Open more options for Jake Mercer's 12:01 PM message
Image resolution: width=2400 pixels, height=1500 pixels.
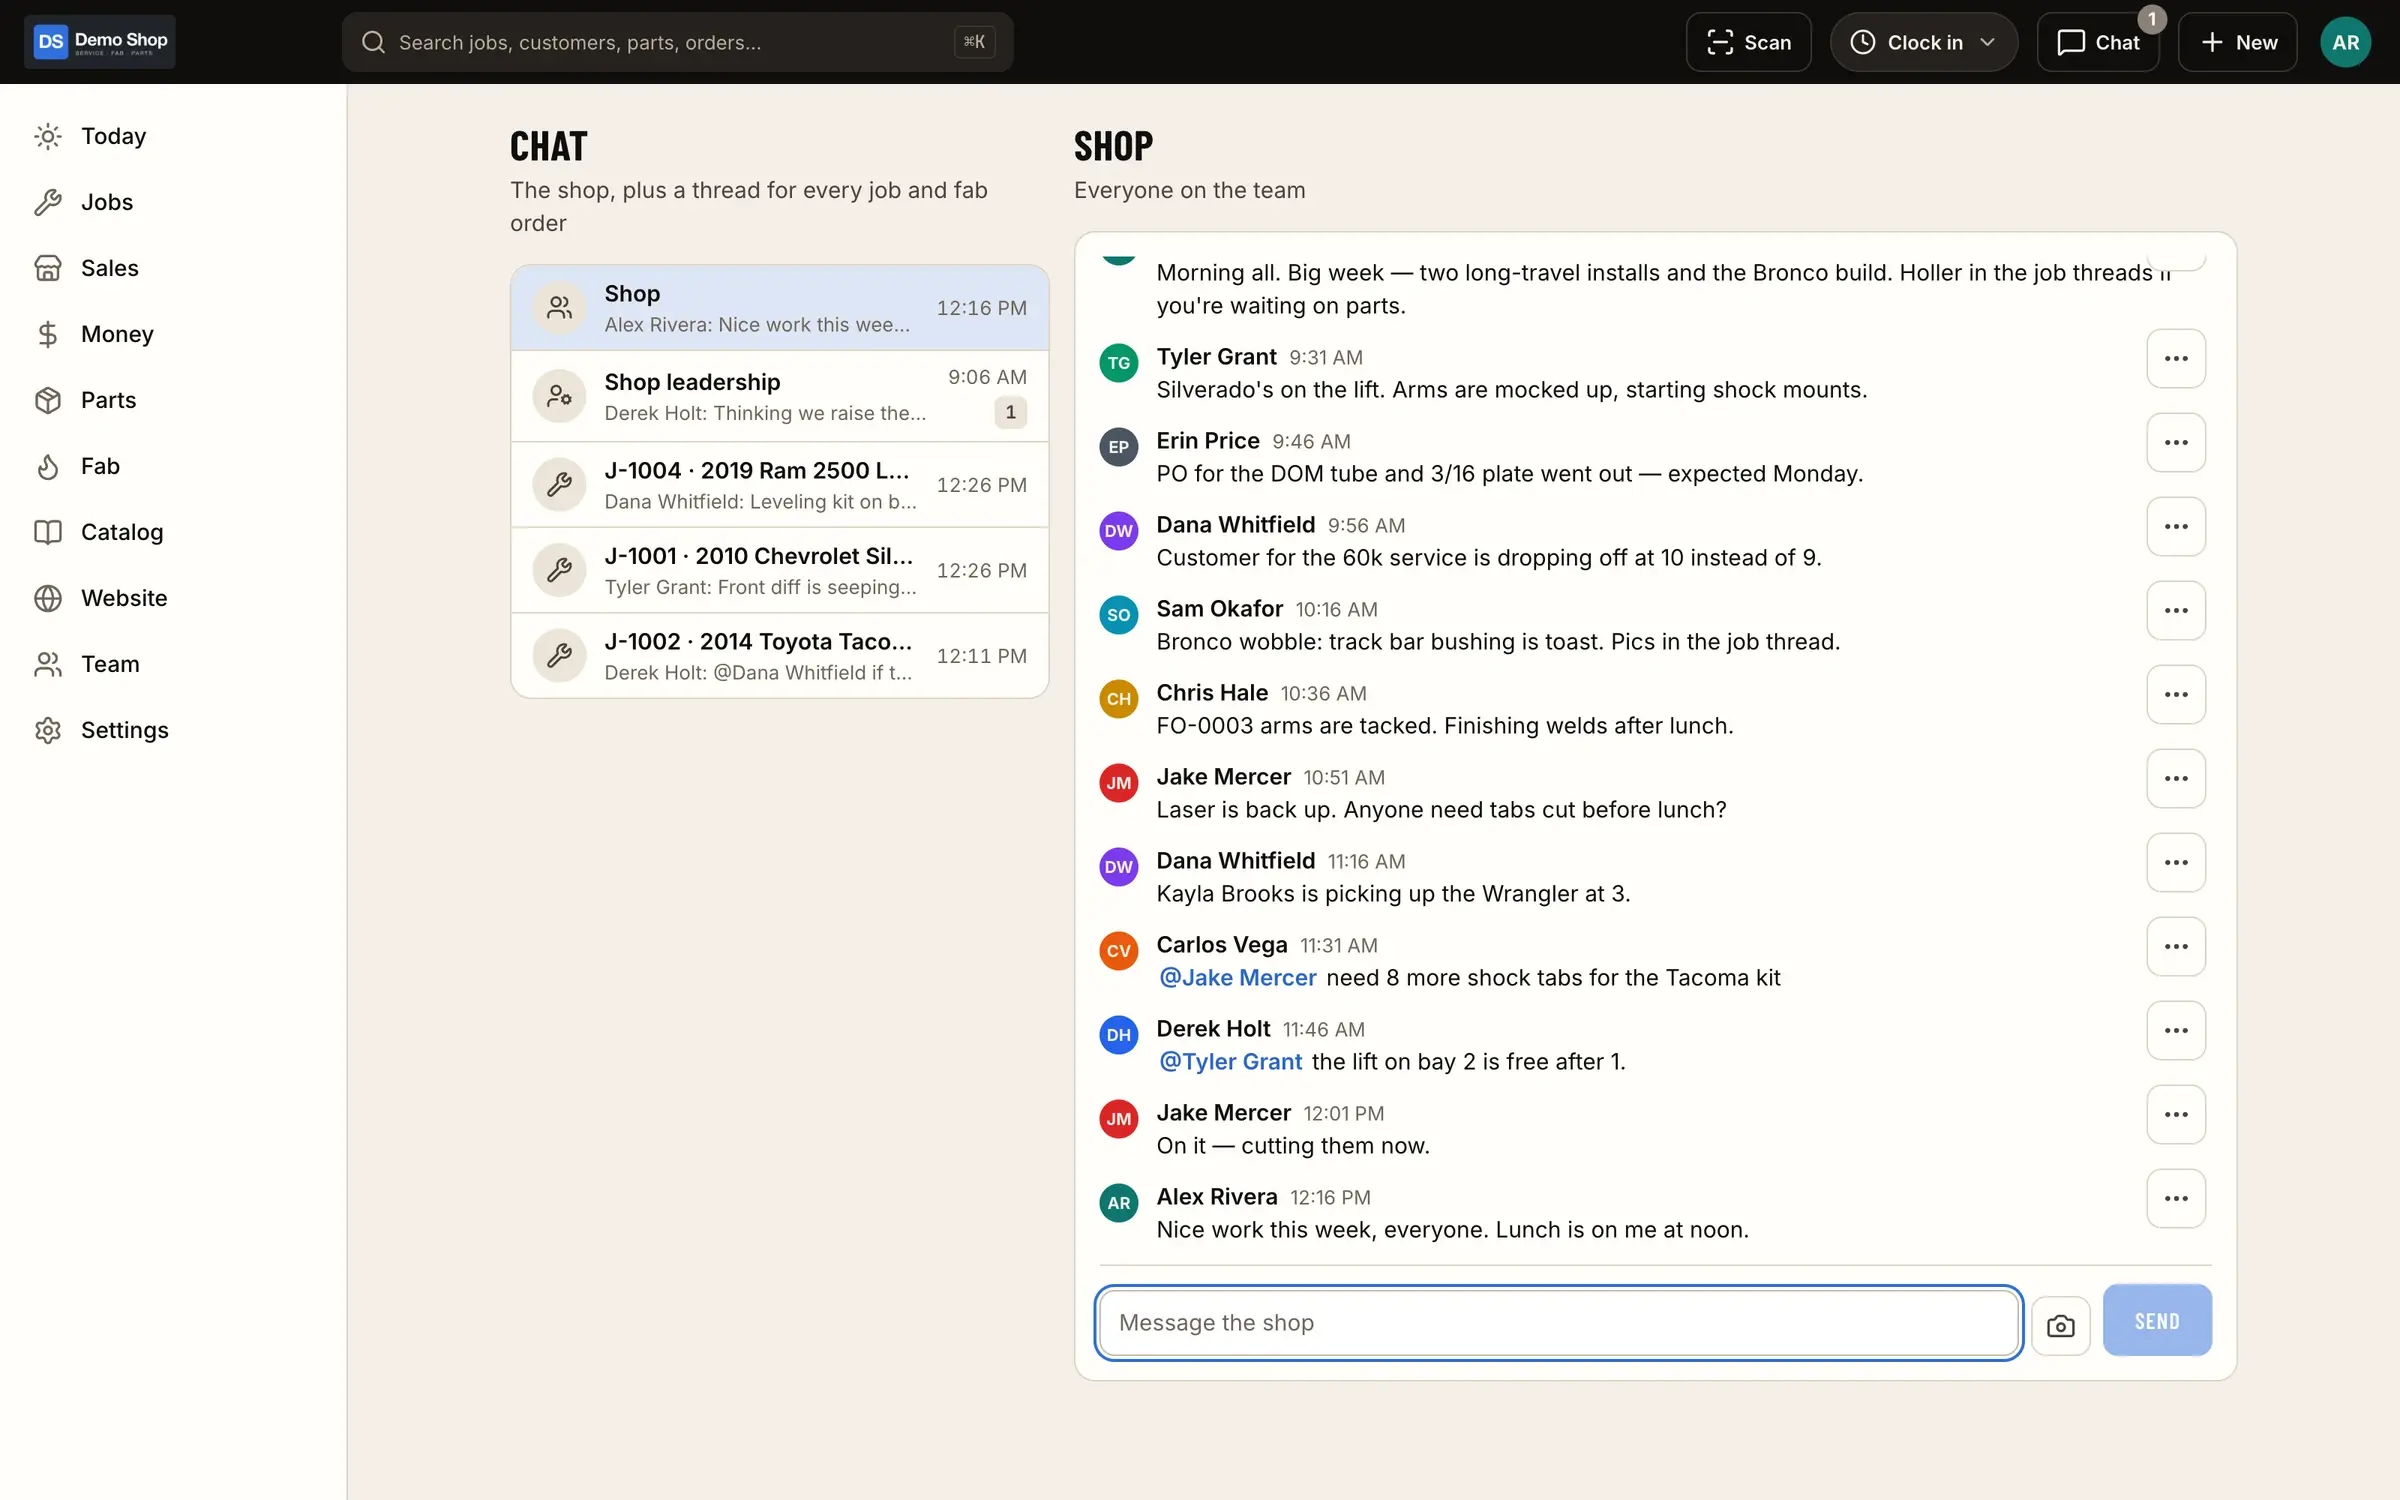click(x=2176, y=1114)
